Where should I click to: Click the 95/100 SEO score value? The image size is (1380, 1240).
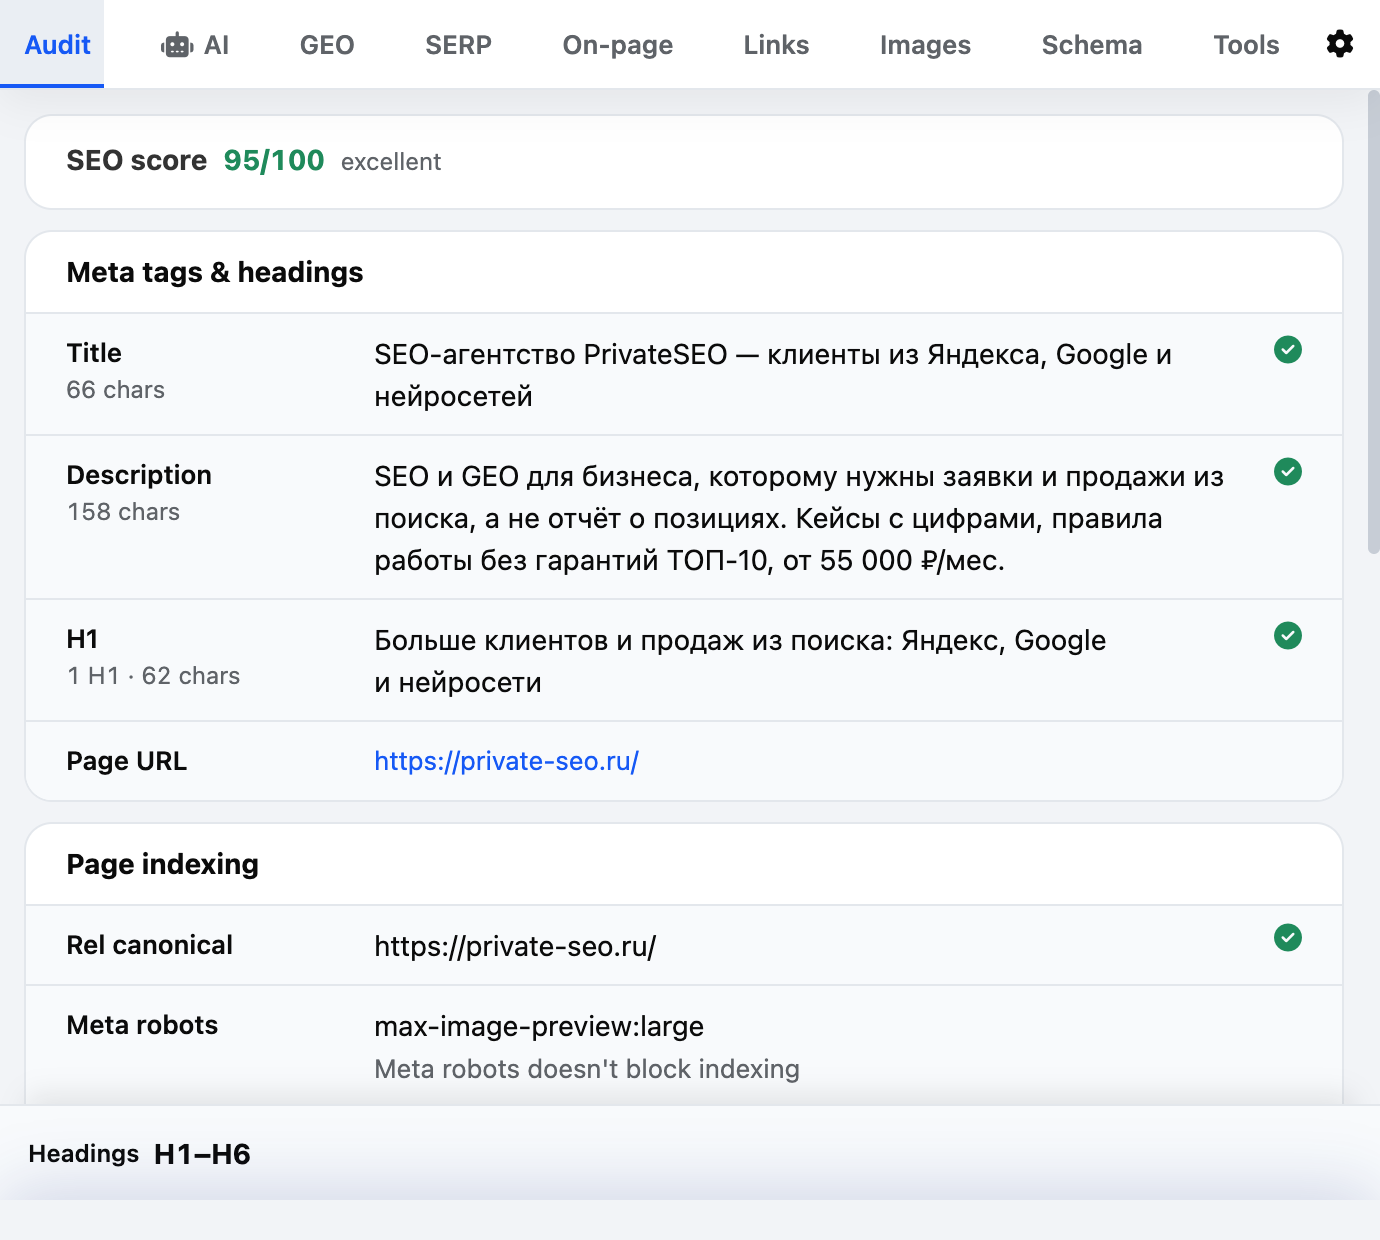click(x=274, y=161)
